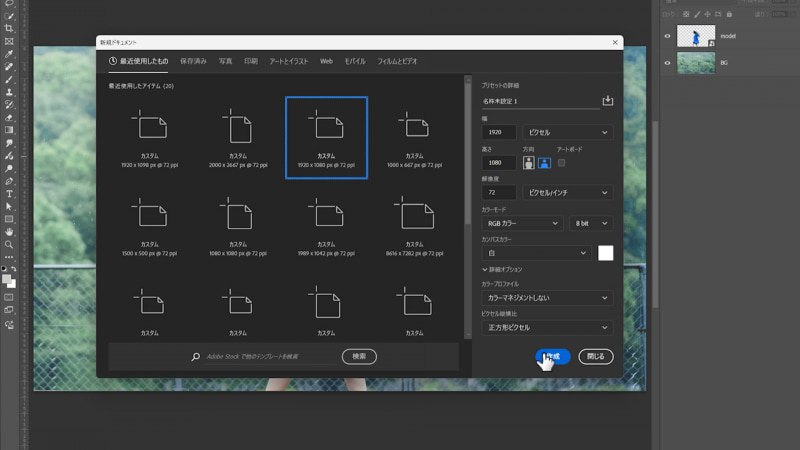Switch to the アートとイラスト tab

[289, 61]
